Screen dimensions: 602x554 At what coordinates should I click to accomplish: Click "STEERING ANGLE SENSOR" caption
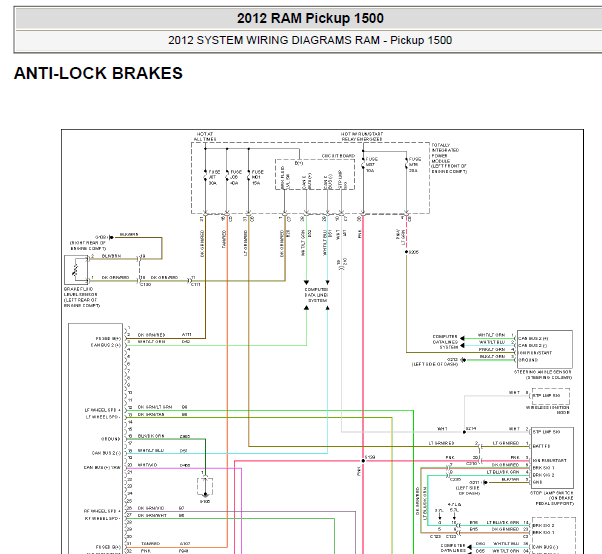click(543, 372)
